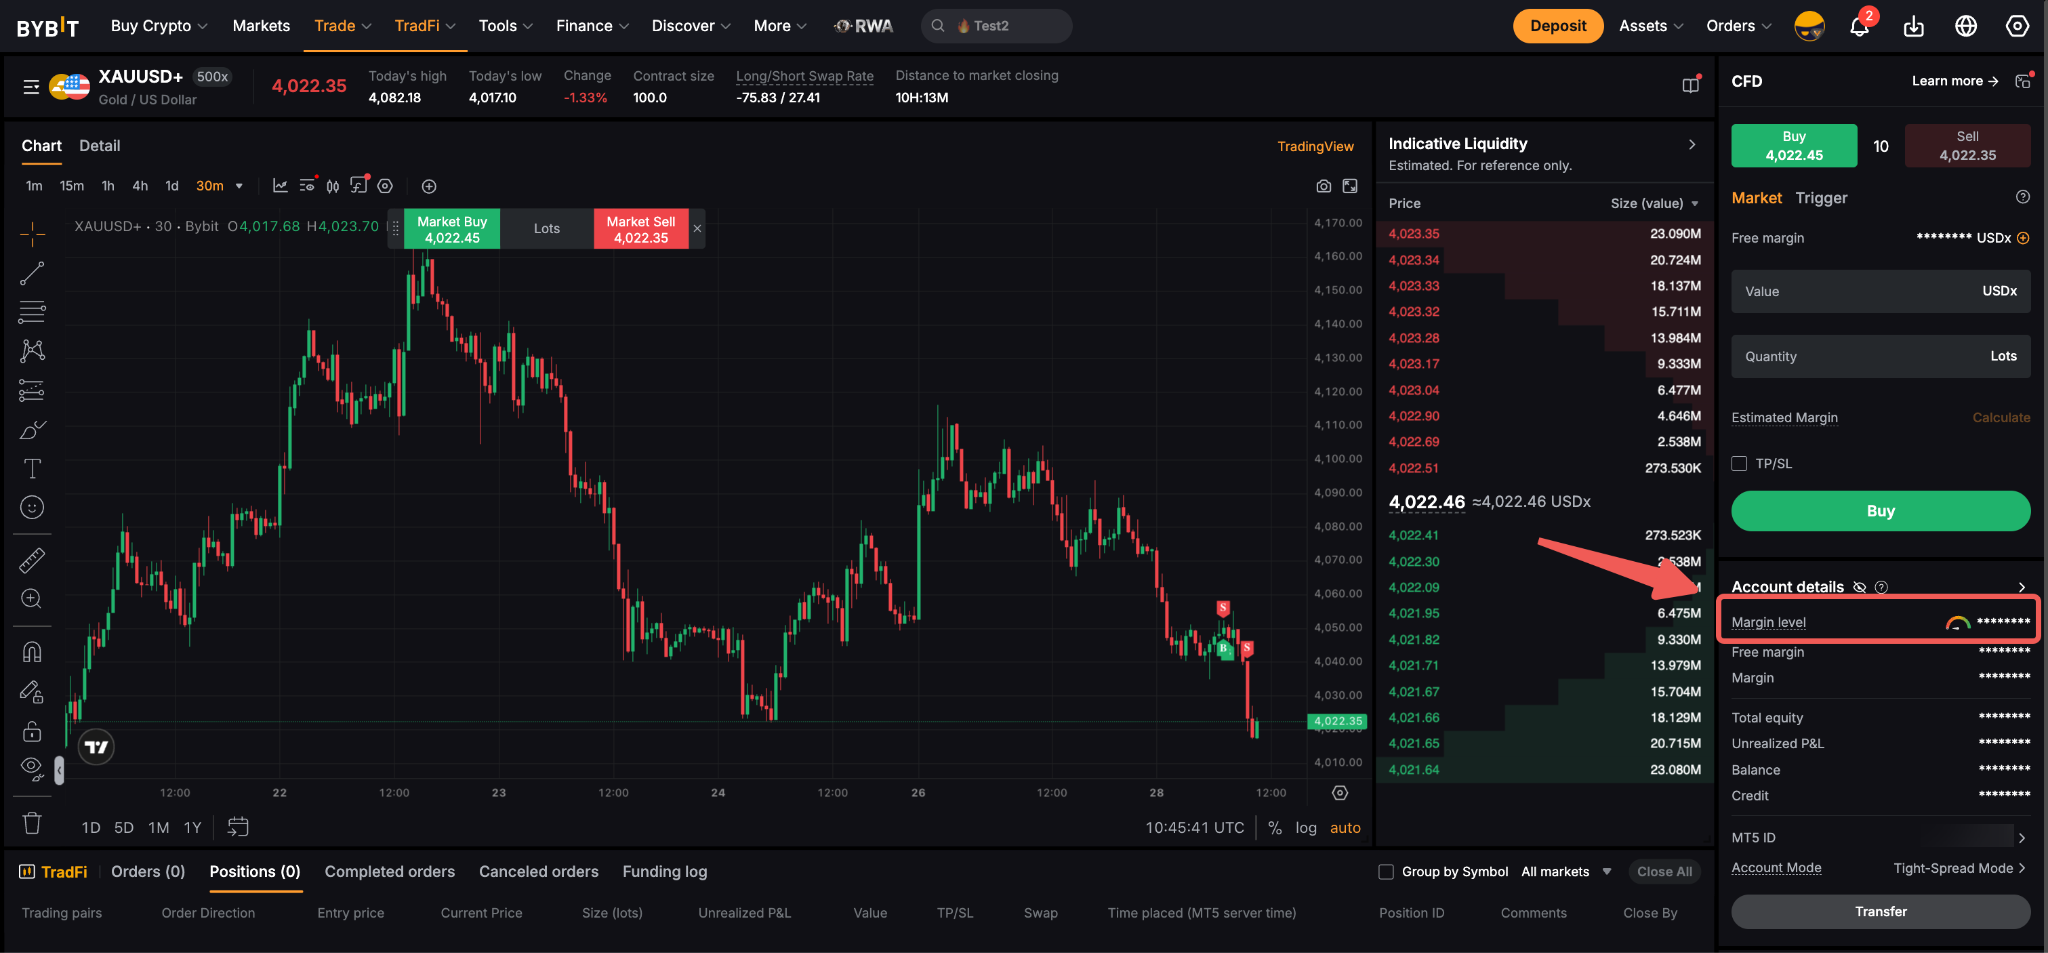Switch to the Completed orders tab
2048x953 pixels.
pos(390,872)
